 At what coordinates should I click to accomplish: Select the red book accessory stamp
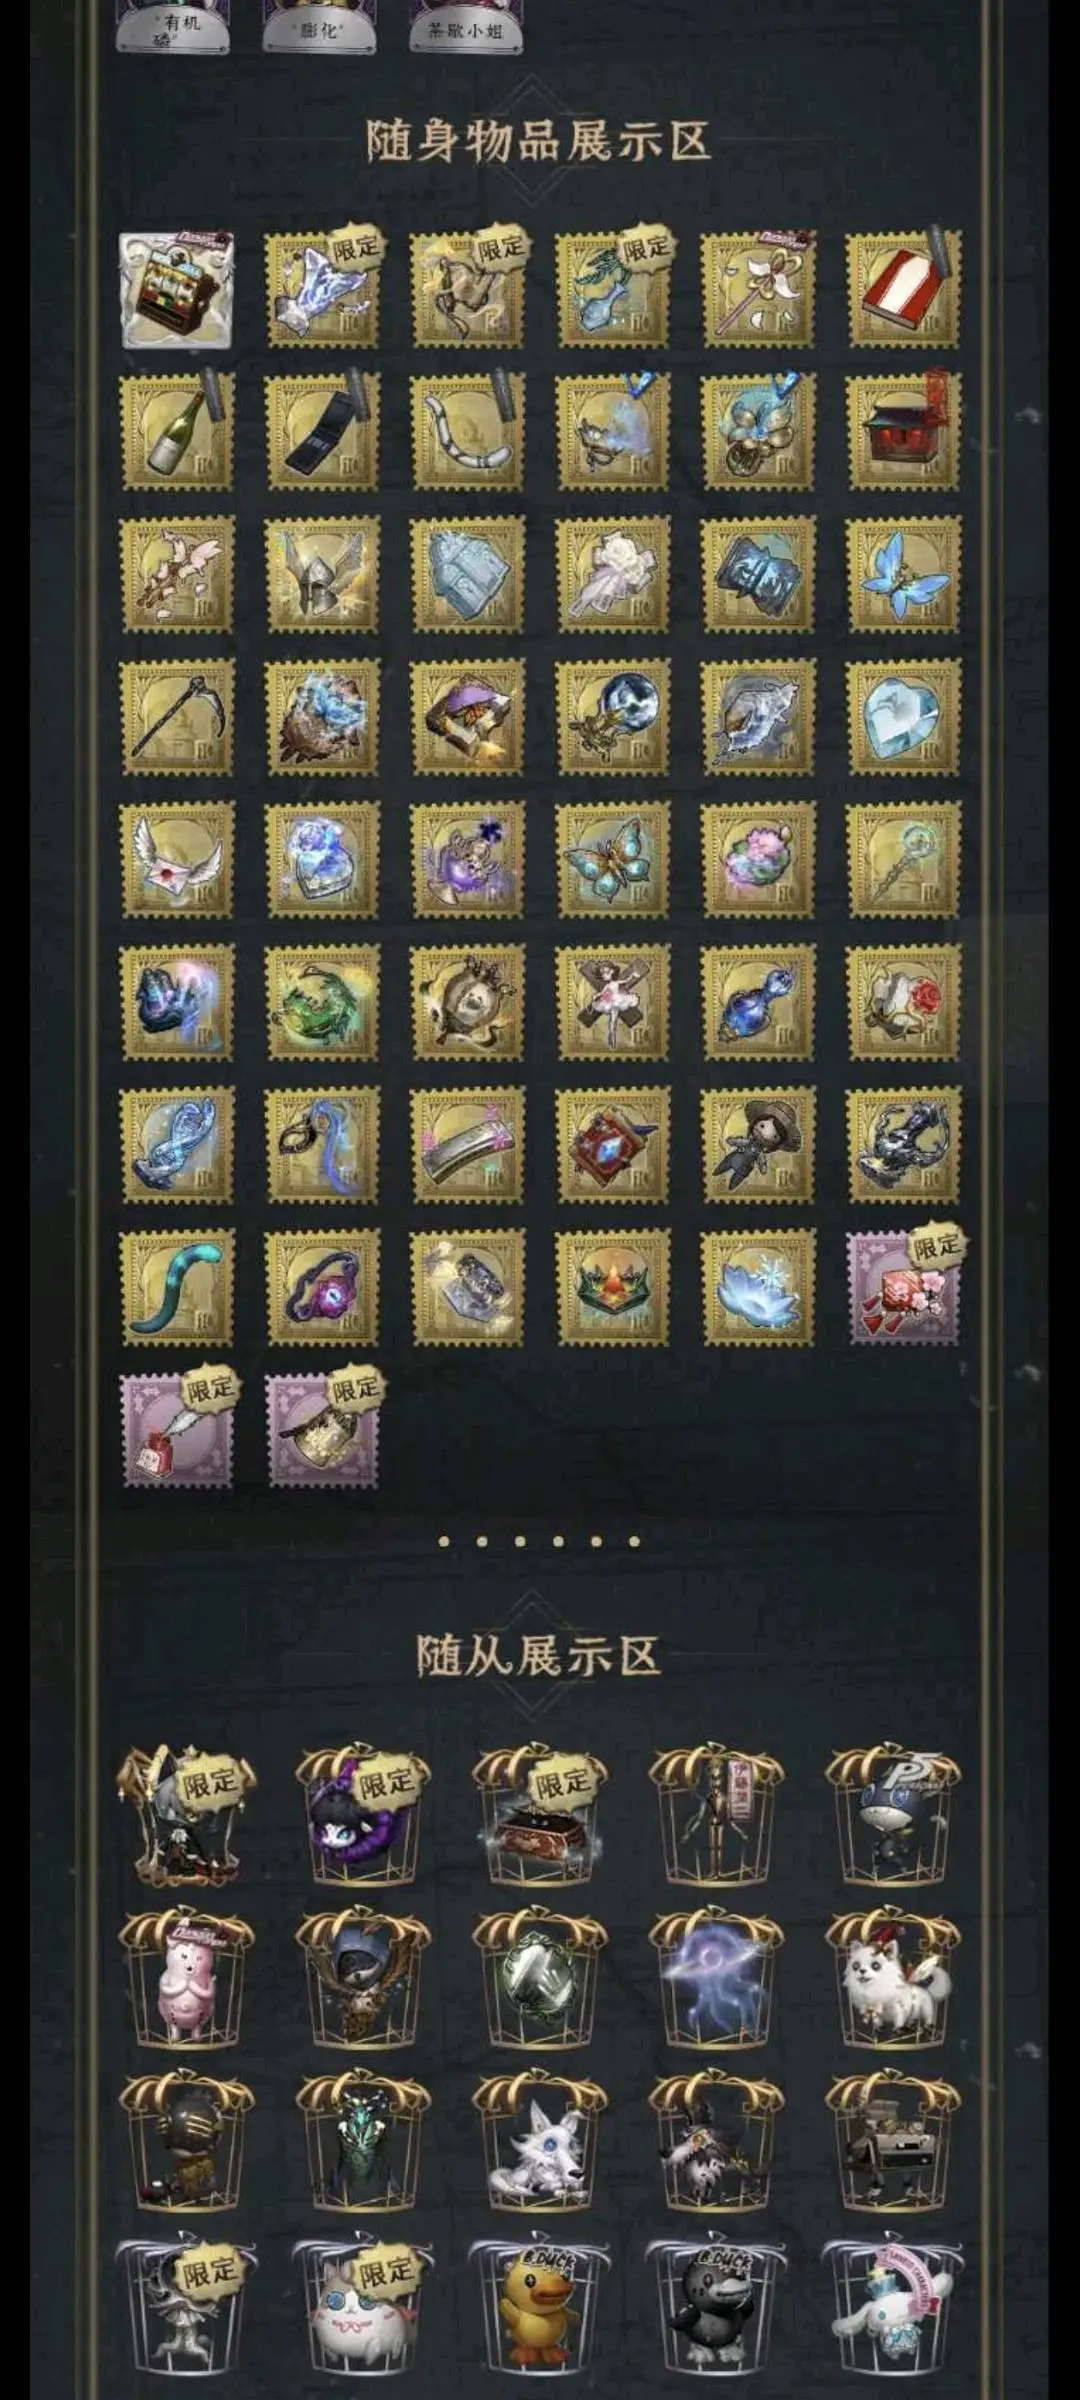(903, 290)
